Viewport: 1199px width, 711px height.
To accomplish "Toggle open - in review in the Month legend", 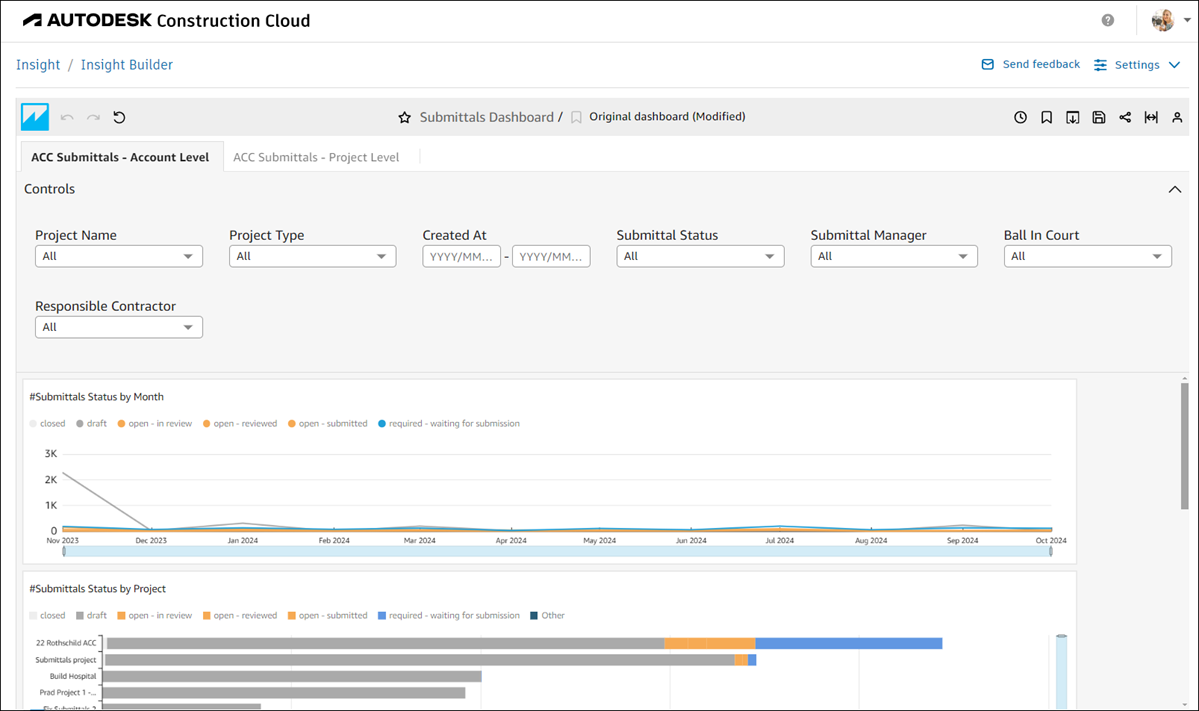I will pos(154,424).
